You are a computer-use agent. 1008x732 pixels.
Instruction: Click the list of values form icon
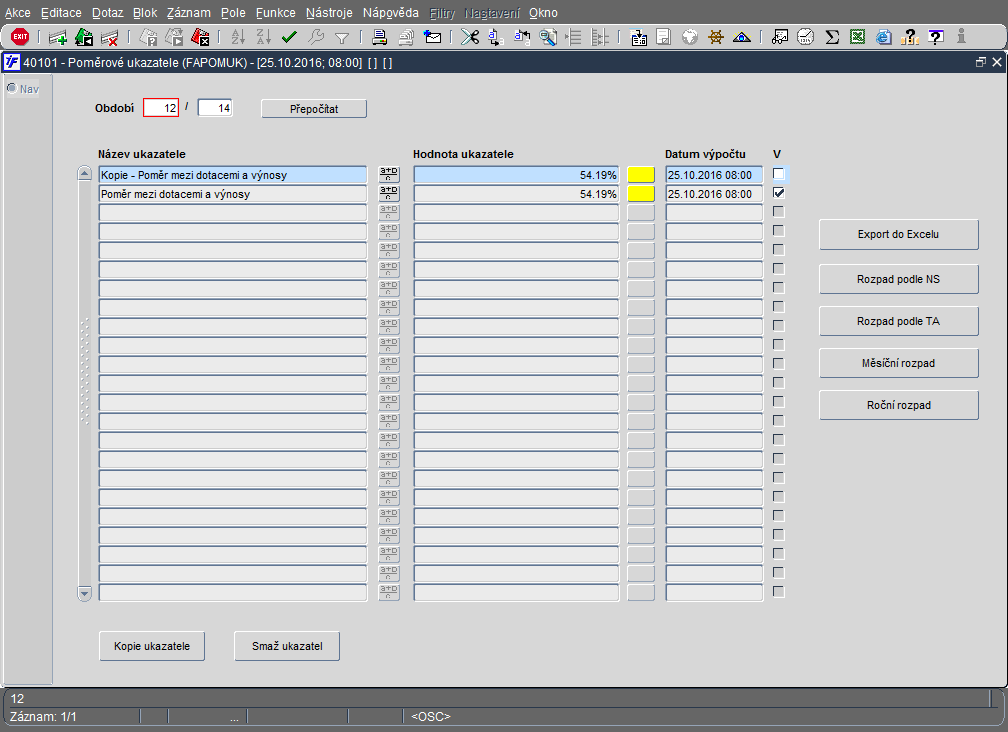(x=639, y=37)
